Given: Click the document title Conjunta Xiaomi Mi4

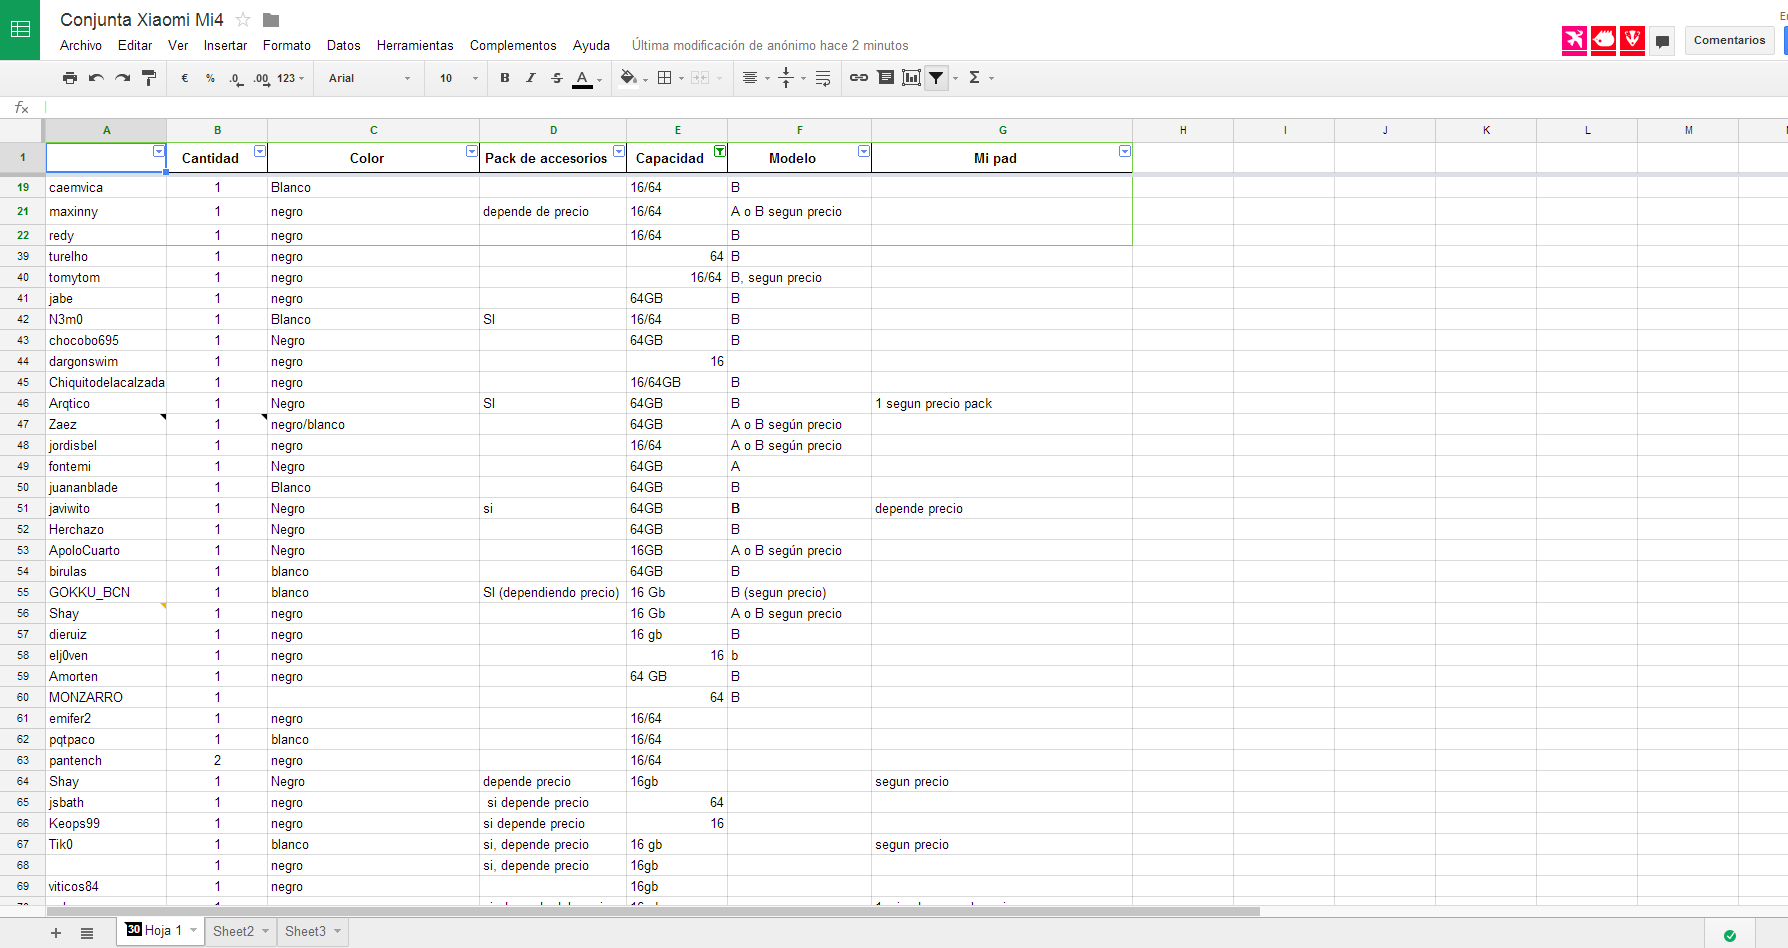Looking at the screenshot, I should coord(142,19).
